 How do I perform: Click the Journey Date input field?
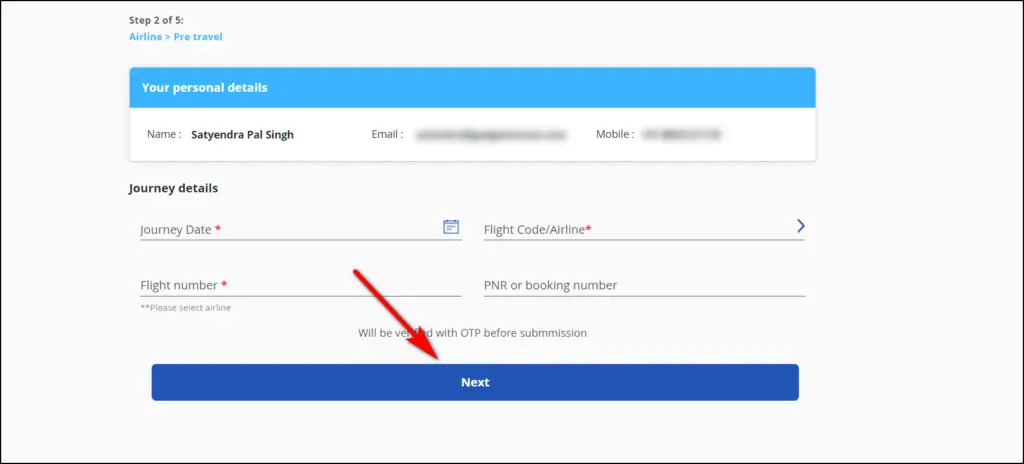pos(300,229)
